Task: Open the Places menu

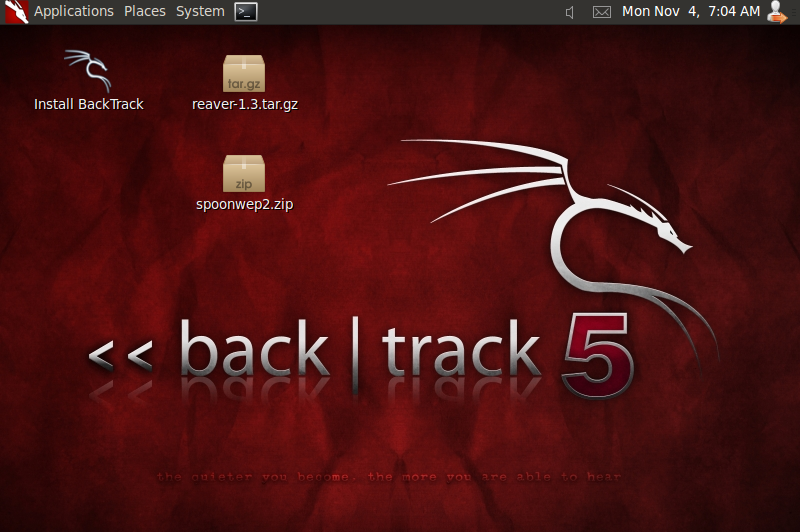Action: pos(145,11)
